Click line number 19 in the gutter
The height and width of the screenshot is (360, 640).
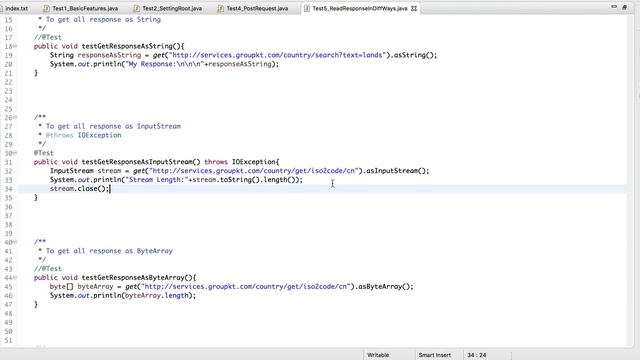tap(9, 55)
